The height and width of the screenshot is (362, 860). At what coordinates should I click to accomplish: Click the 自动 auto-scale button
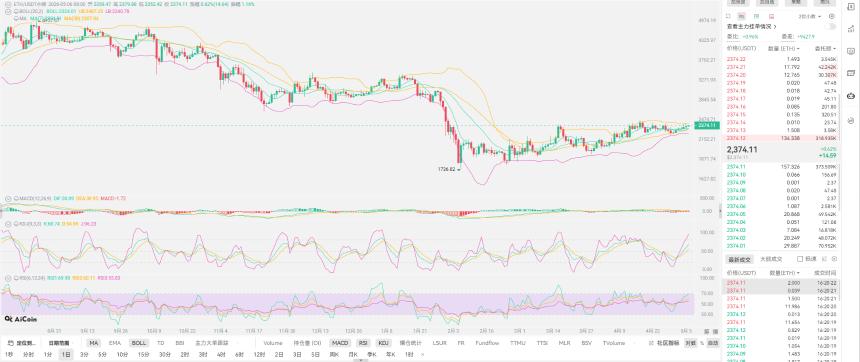click(x=712, y=343)
